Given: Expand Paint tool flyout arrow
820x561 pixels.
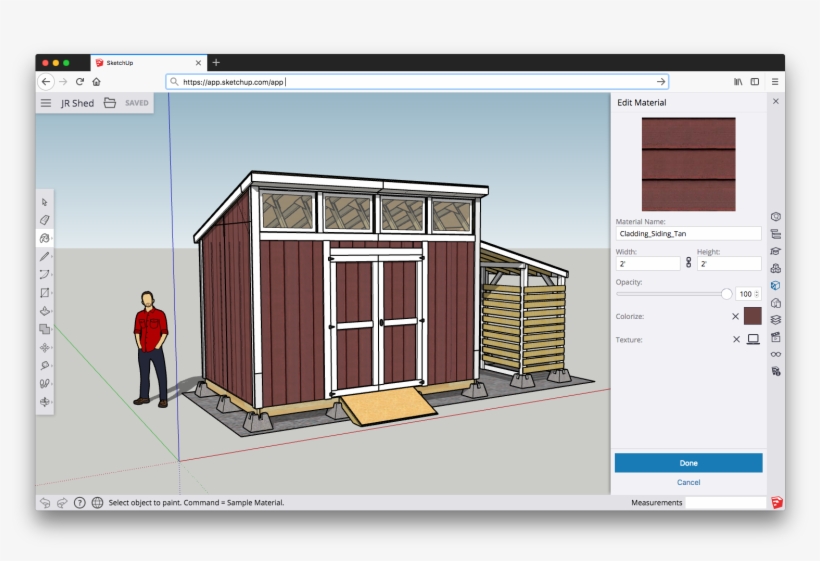Looking at the screenshot, I should coord(51,238).
